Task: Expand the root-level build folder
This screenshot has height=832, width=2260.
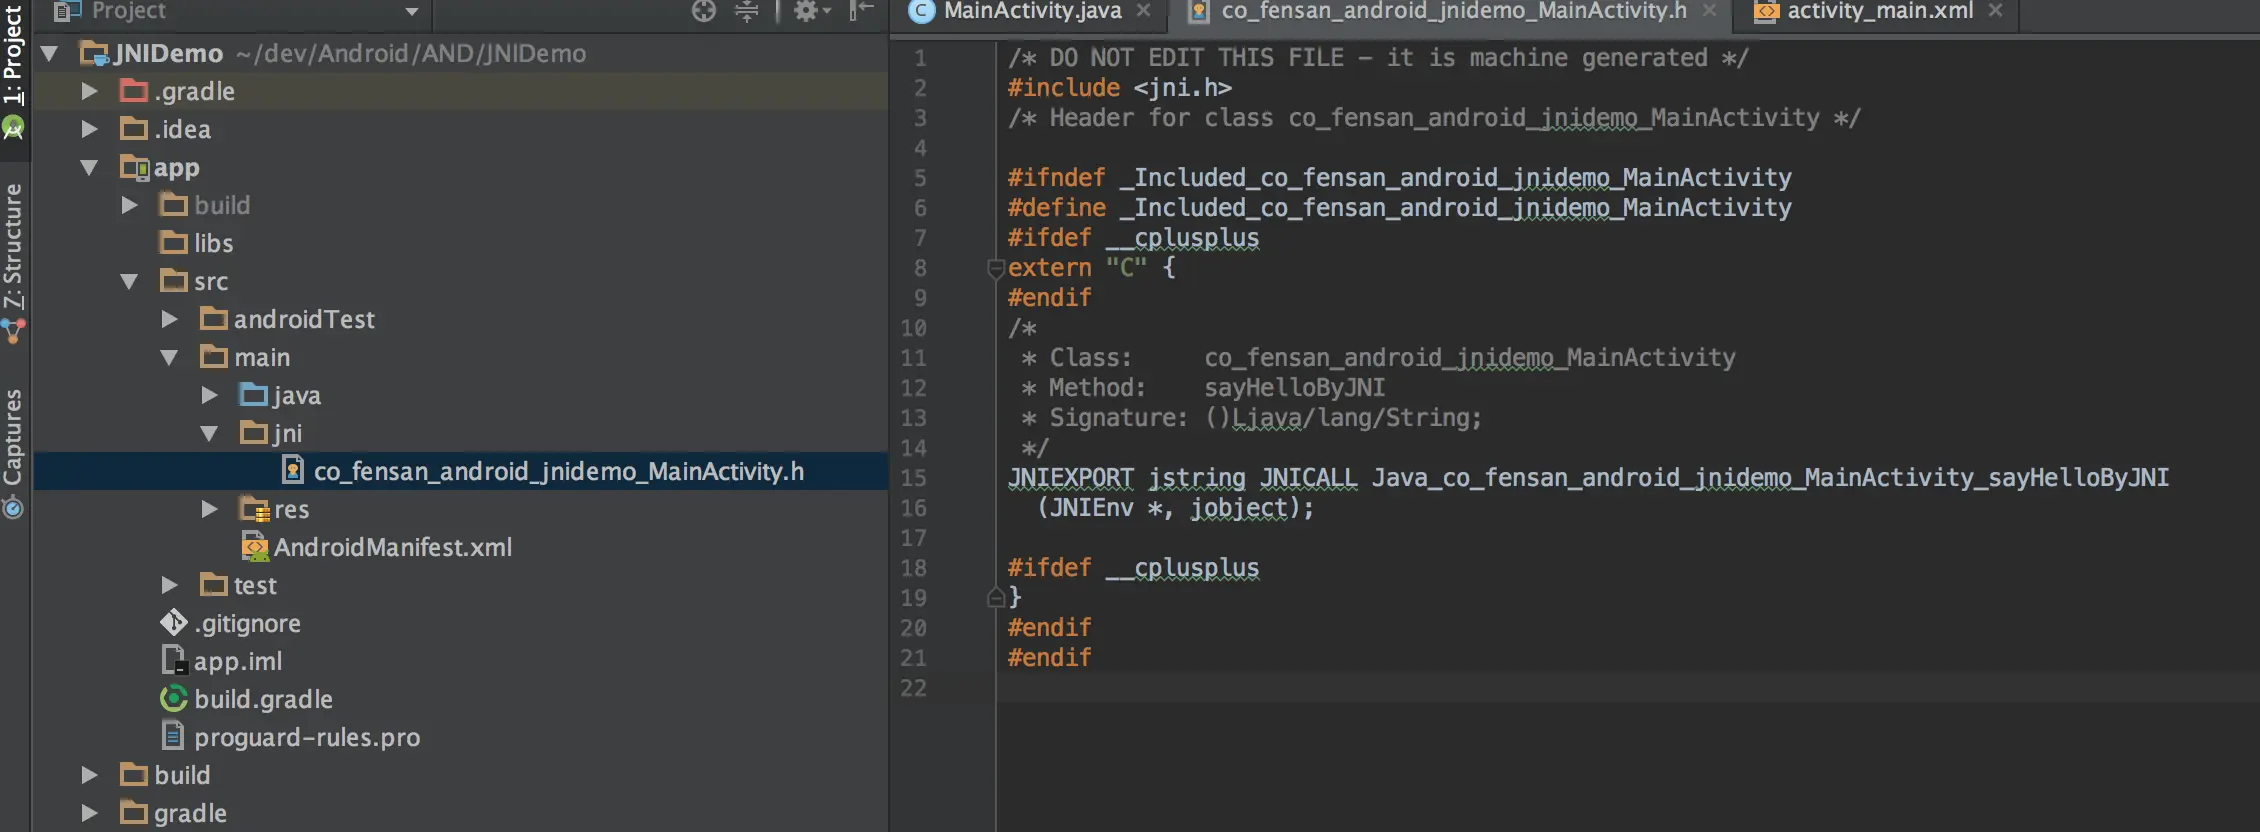Action: coord(89,775)
